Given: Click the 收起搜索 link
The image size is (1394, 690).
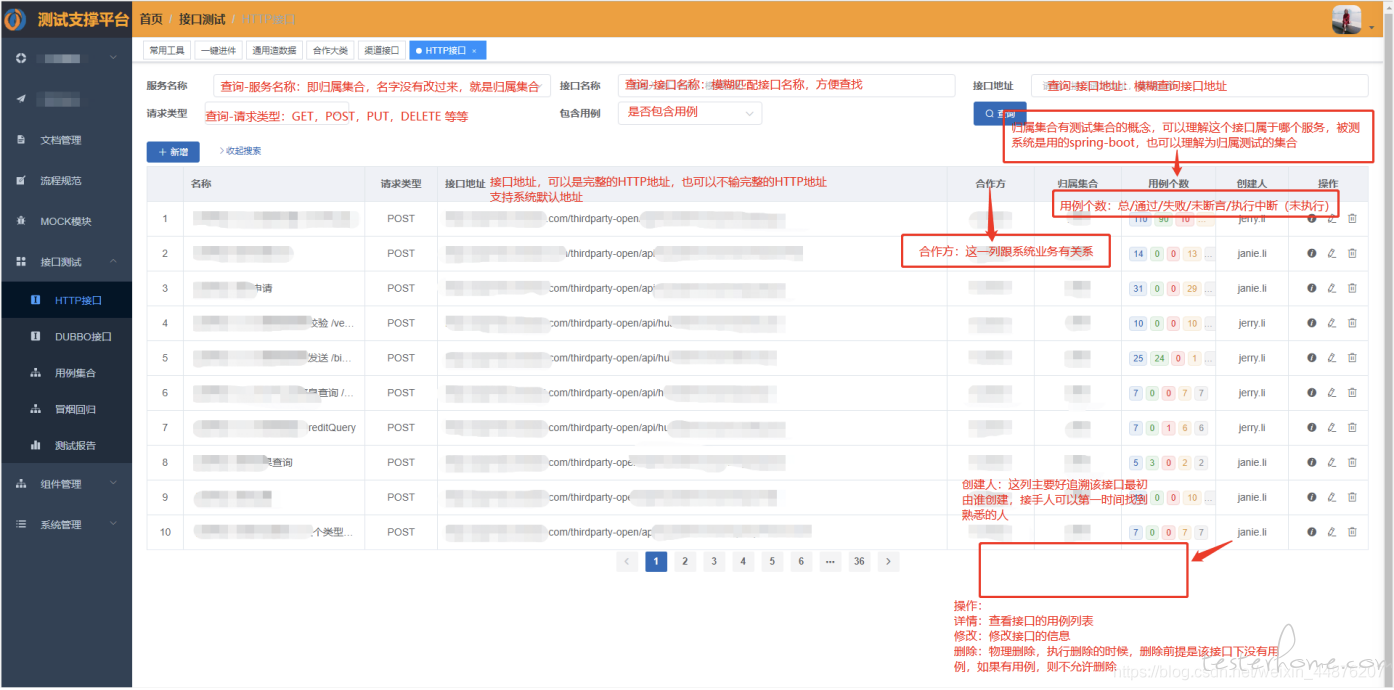Looking at the screenshot, I should click(x=240, y=151).
